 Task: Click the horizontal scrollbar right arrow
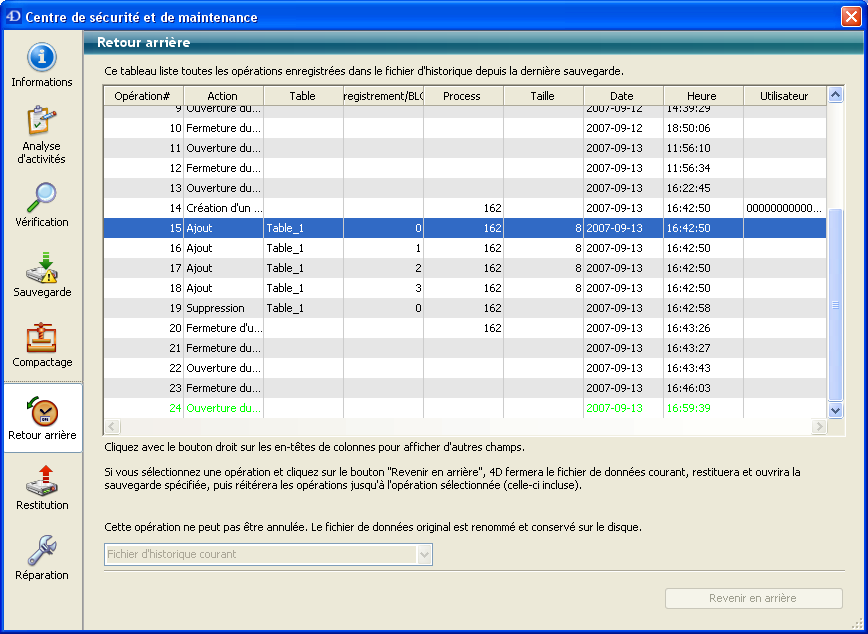pyautogui.click(x=818, y=426)
